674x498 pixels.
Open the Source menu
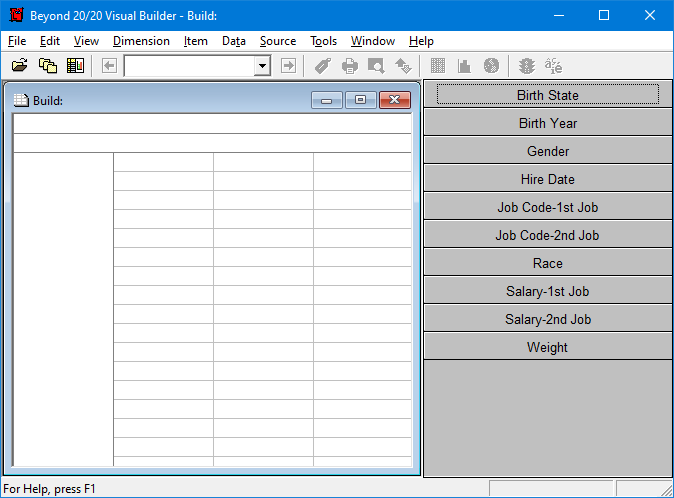[x=278, y=41]
